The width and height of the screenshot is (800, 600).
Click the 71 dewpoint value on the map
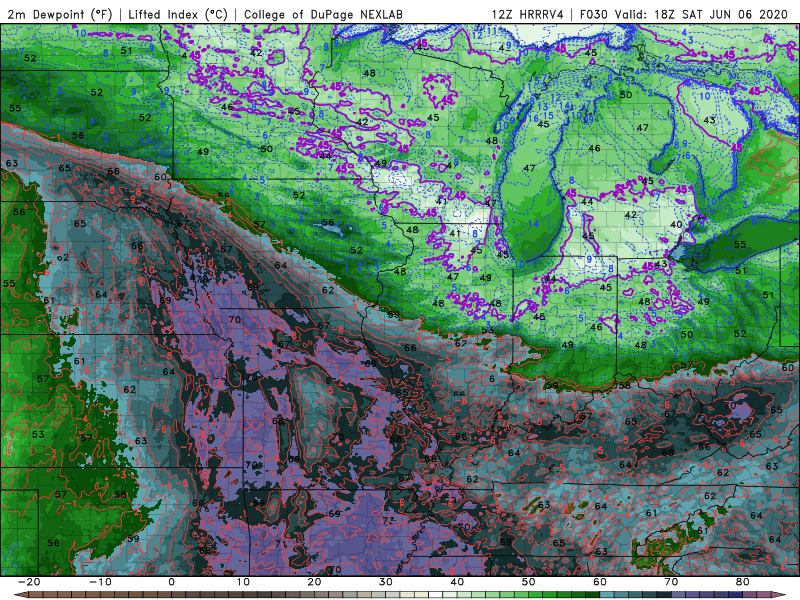(281, 544)
